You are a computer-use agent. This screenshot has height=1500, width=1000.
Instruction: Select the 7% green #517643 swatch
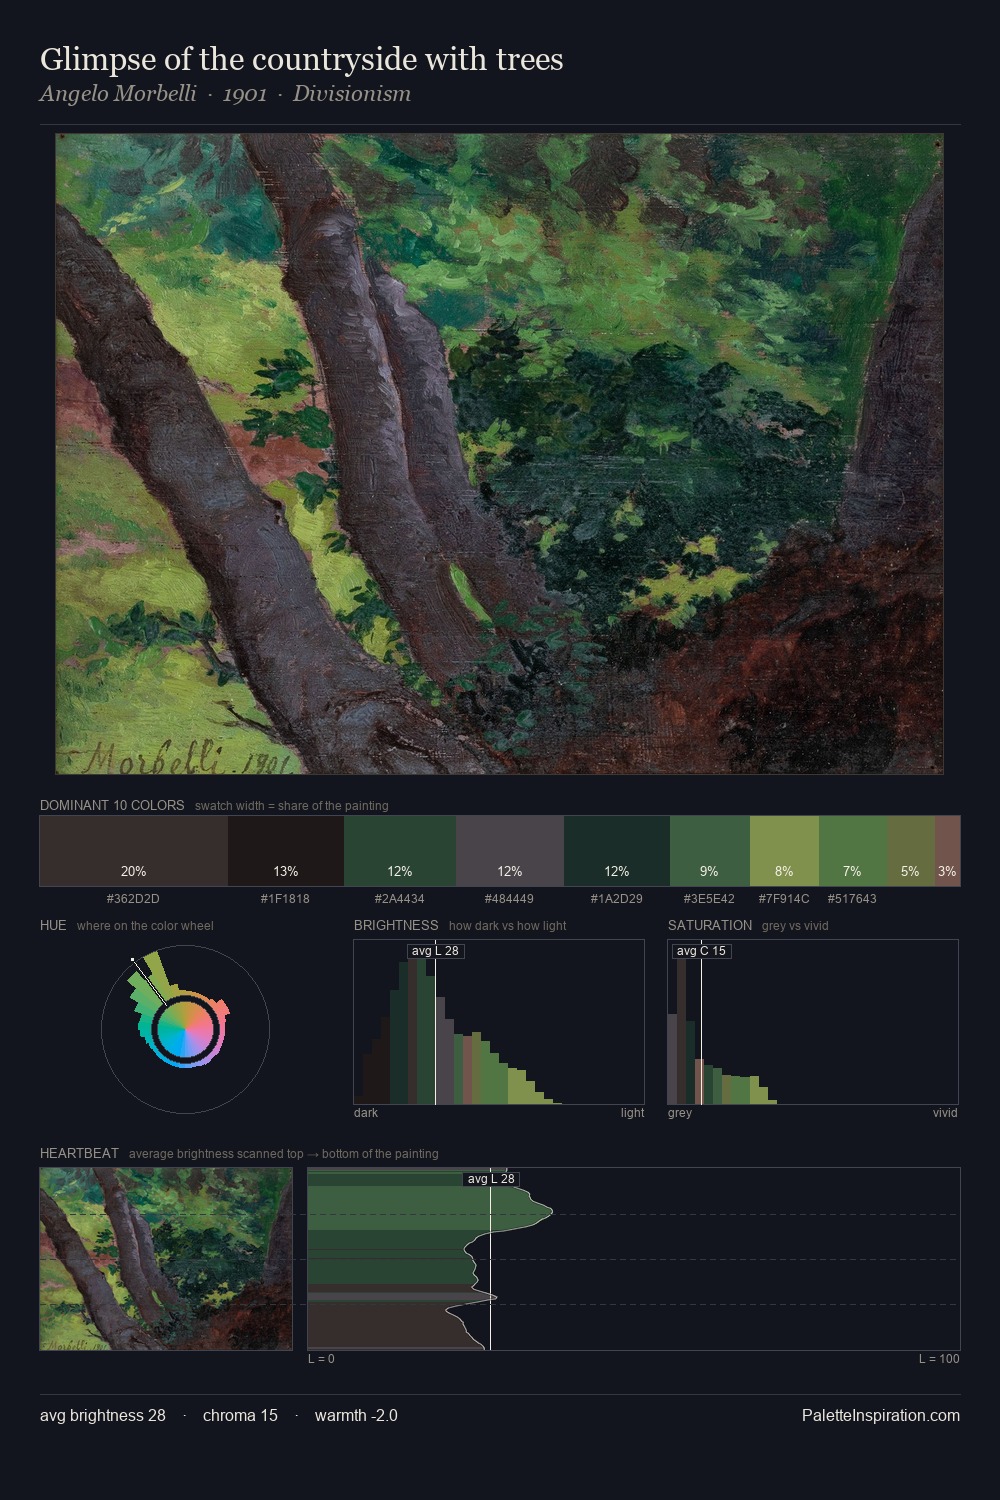click(x=853, y=851)
